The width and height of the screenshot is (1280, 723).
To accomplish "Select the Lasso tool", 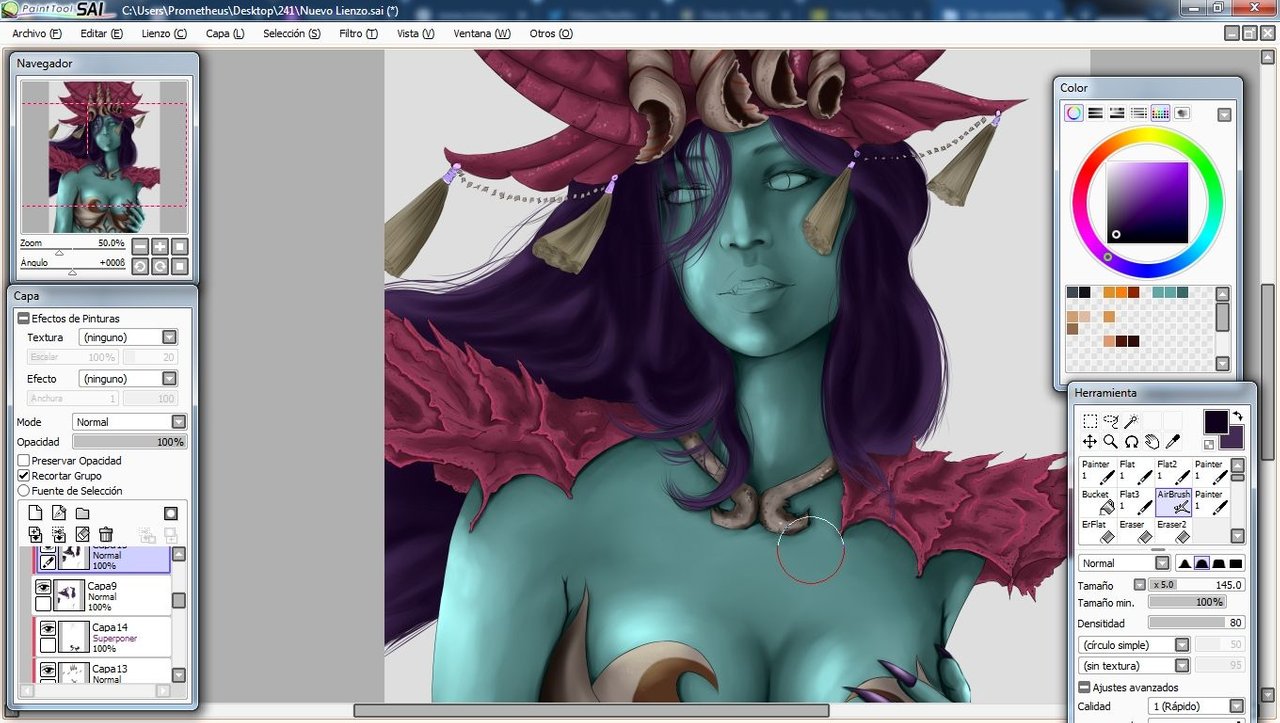I will pyautogui.click(x=1110, y=421).
